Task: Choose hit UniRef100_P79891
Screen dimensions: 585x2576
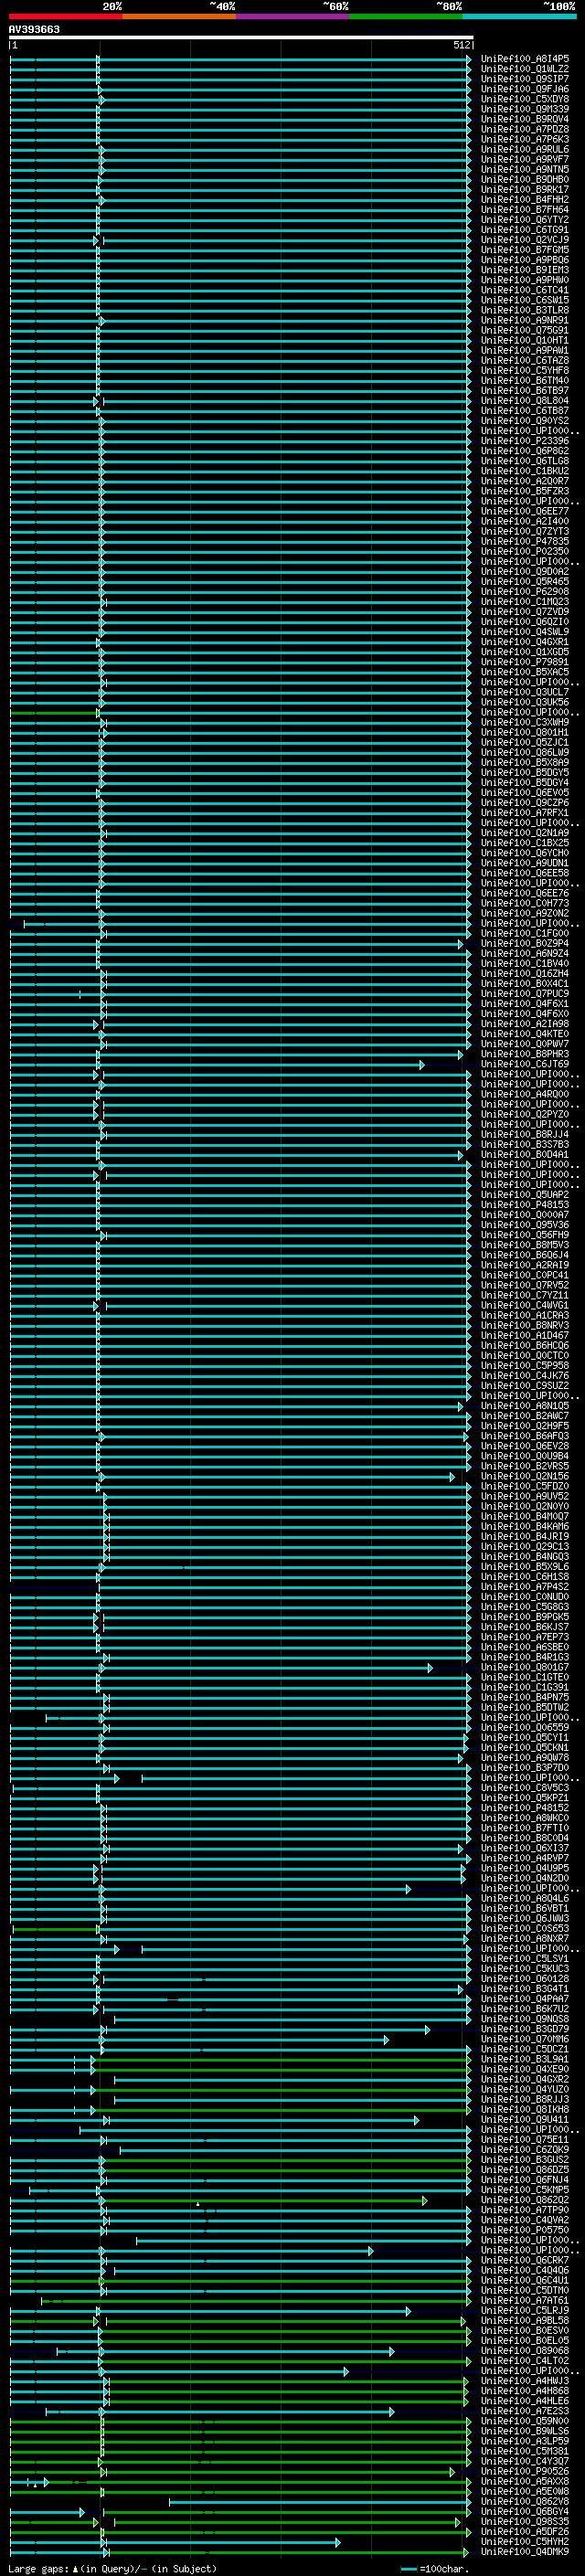Action: point(525,662)
